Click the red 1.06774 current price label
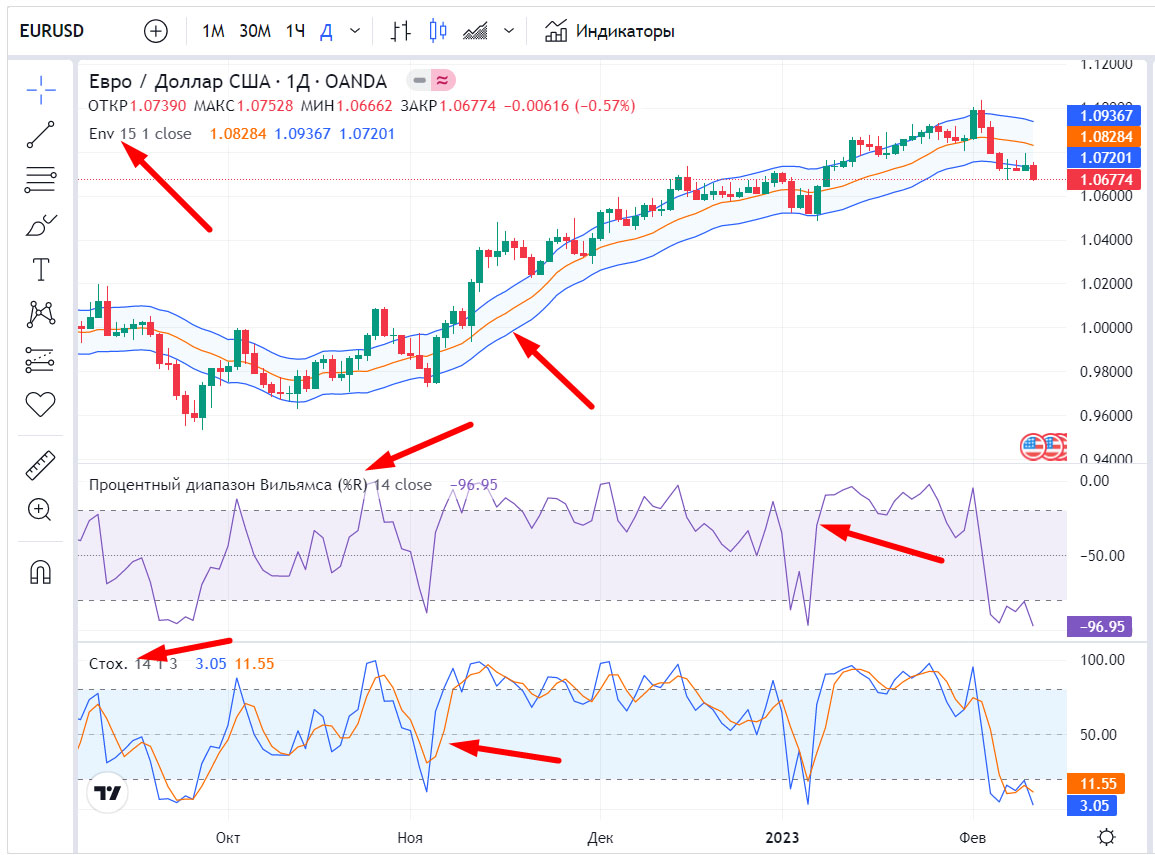The height and width of the screenshot is (855, 1155). pos(1103,179)
